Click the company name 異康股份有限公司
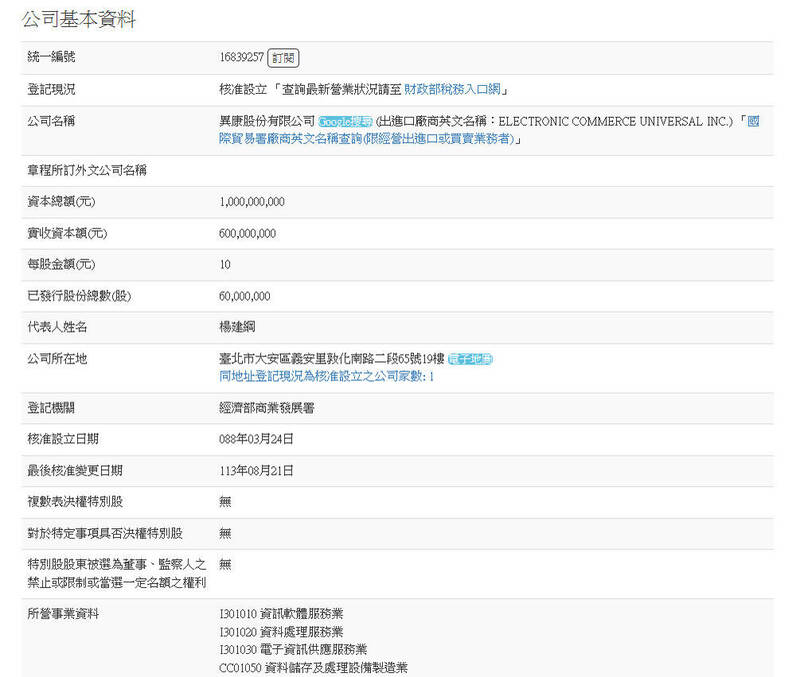The image size is (800, 677). point(266,121)
